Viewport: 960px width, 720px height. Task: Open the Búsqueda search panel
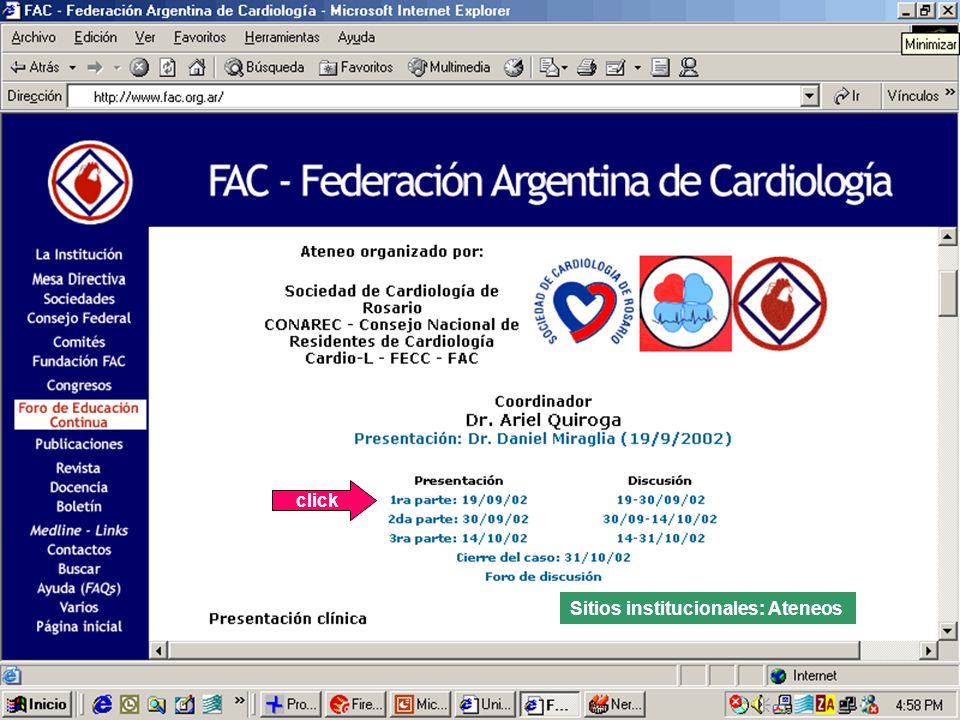264,67
